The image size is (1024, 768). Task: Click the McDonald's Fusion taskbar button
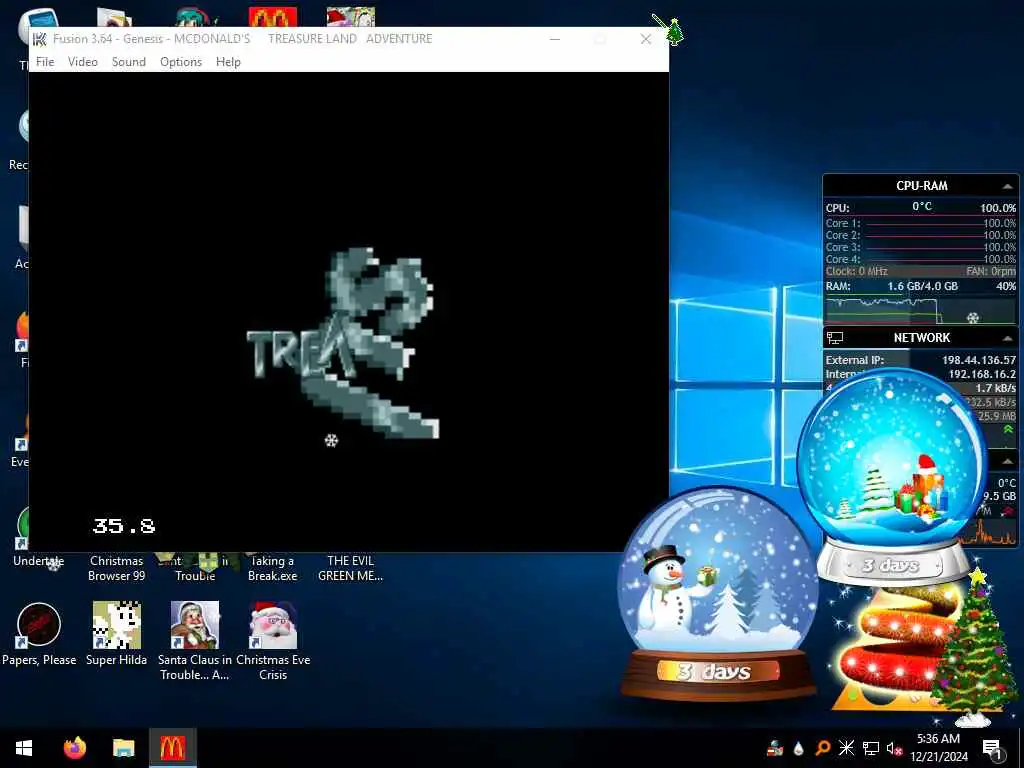point(172,748)
